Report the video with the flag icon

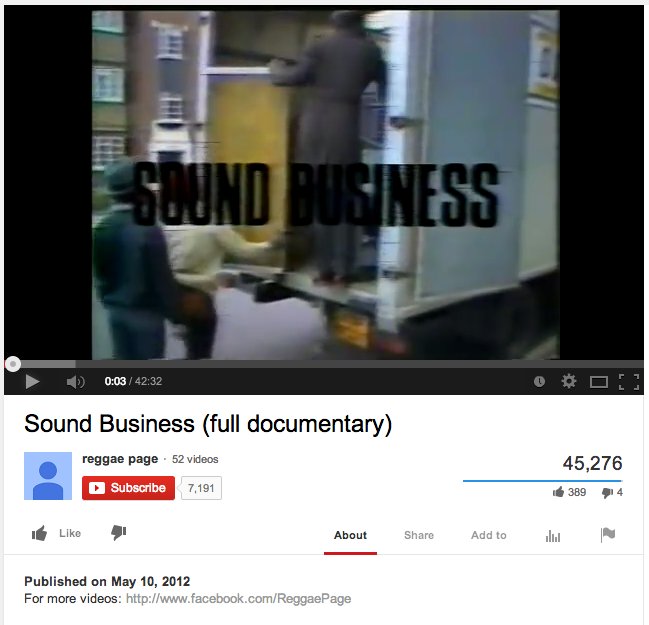coord(608,534)
